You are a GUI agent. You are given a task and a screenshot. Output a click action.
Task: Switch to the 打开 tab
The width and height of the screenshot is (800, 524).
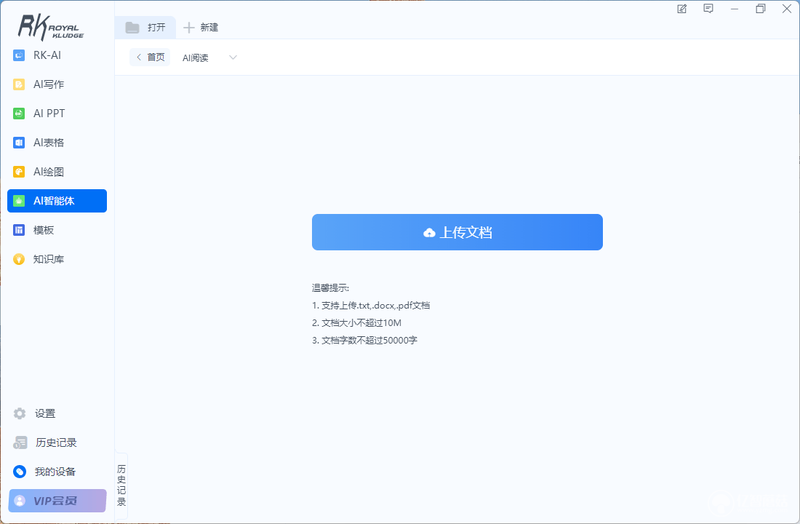(x=145, y=28)
